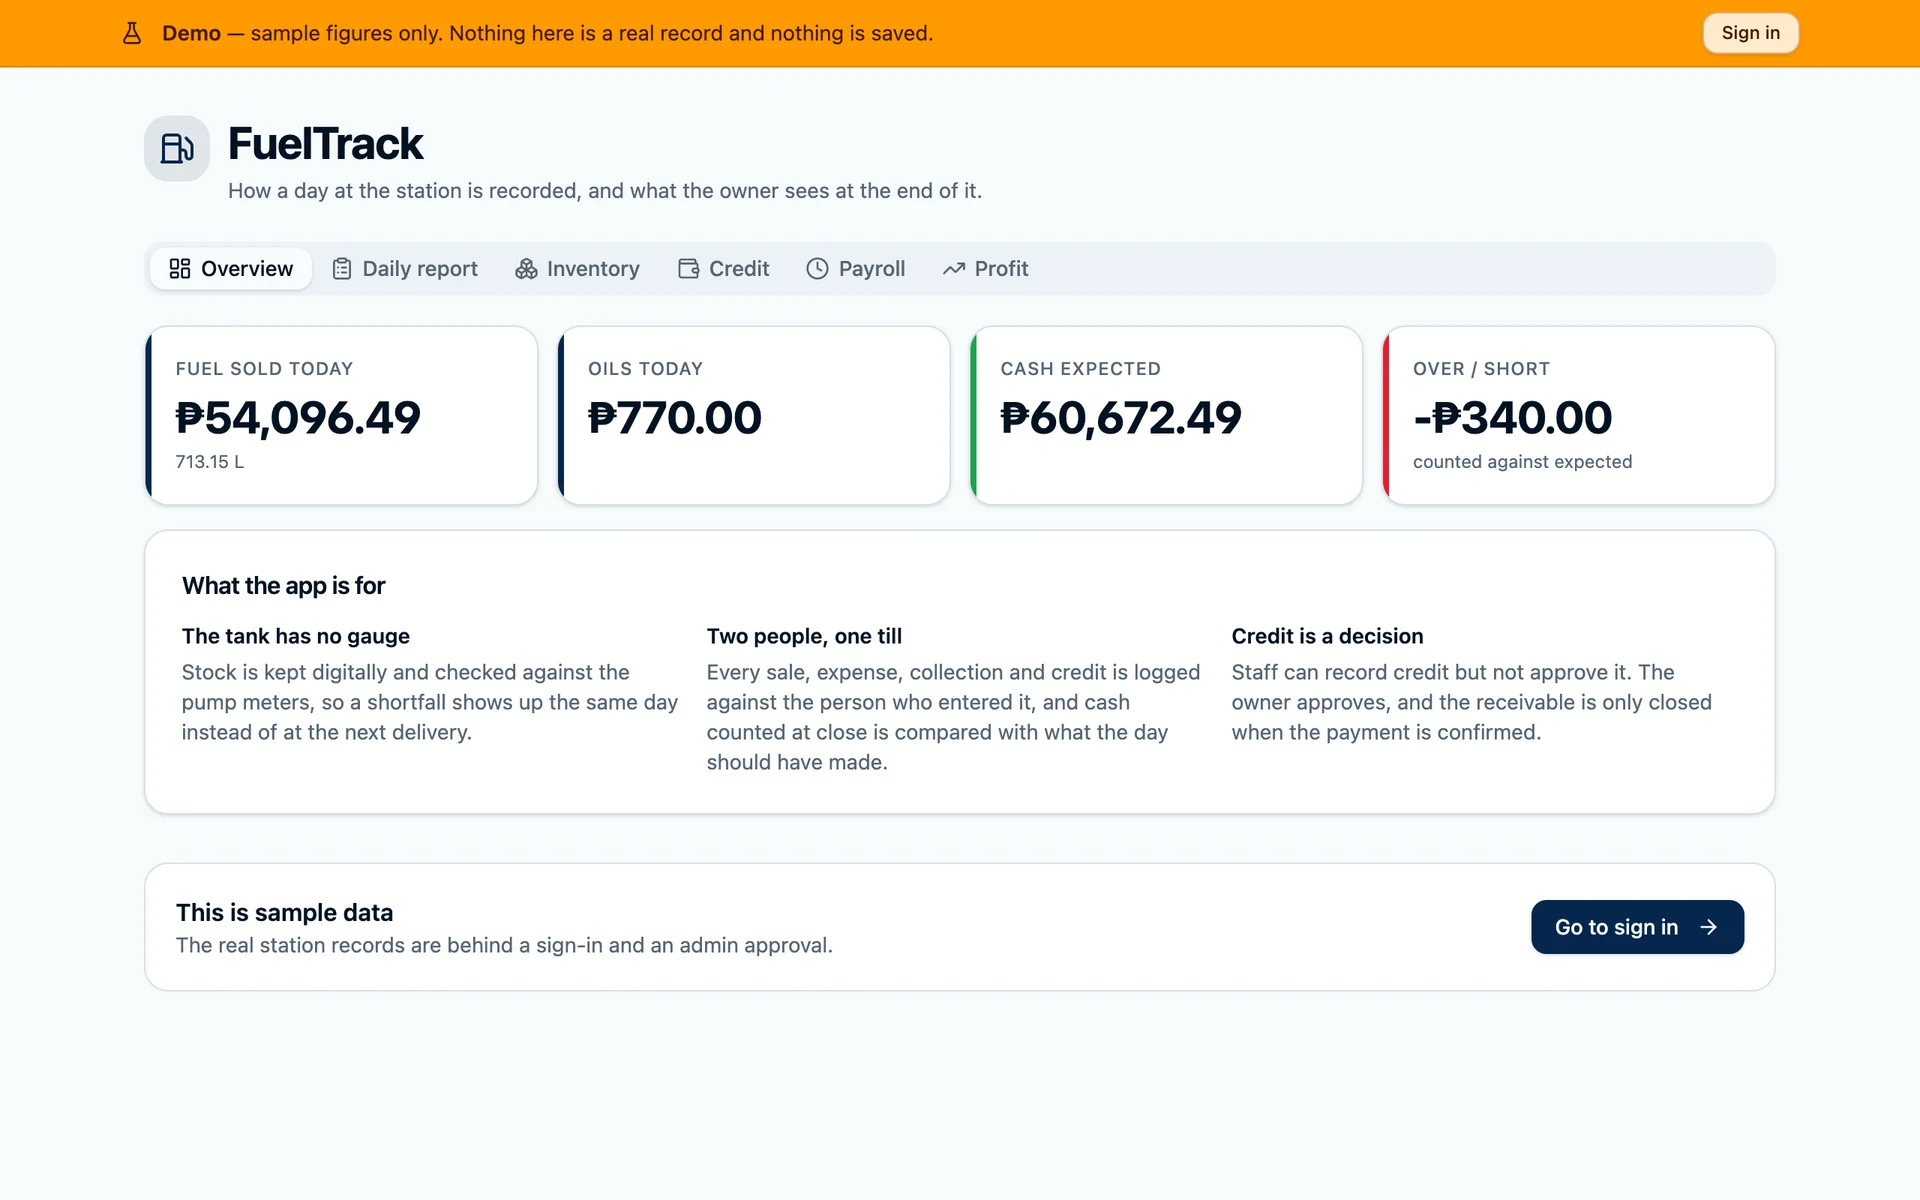Click the Fuel Sold Today card
The image size is (1920, 1200).
point(342,415)
